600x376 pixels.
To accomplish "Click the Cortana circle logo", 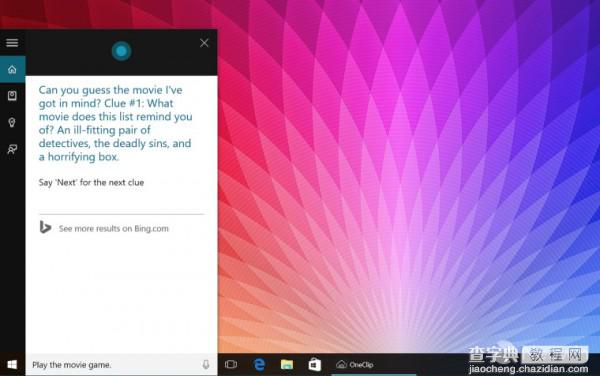I will pos(122,51).
